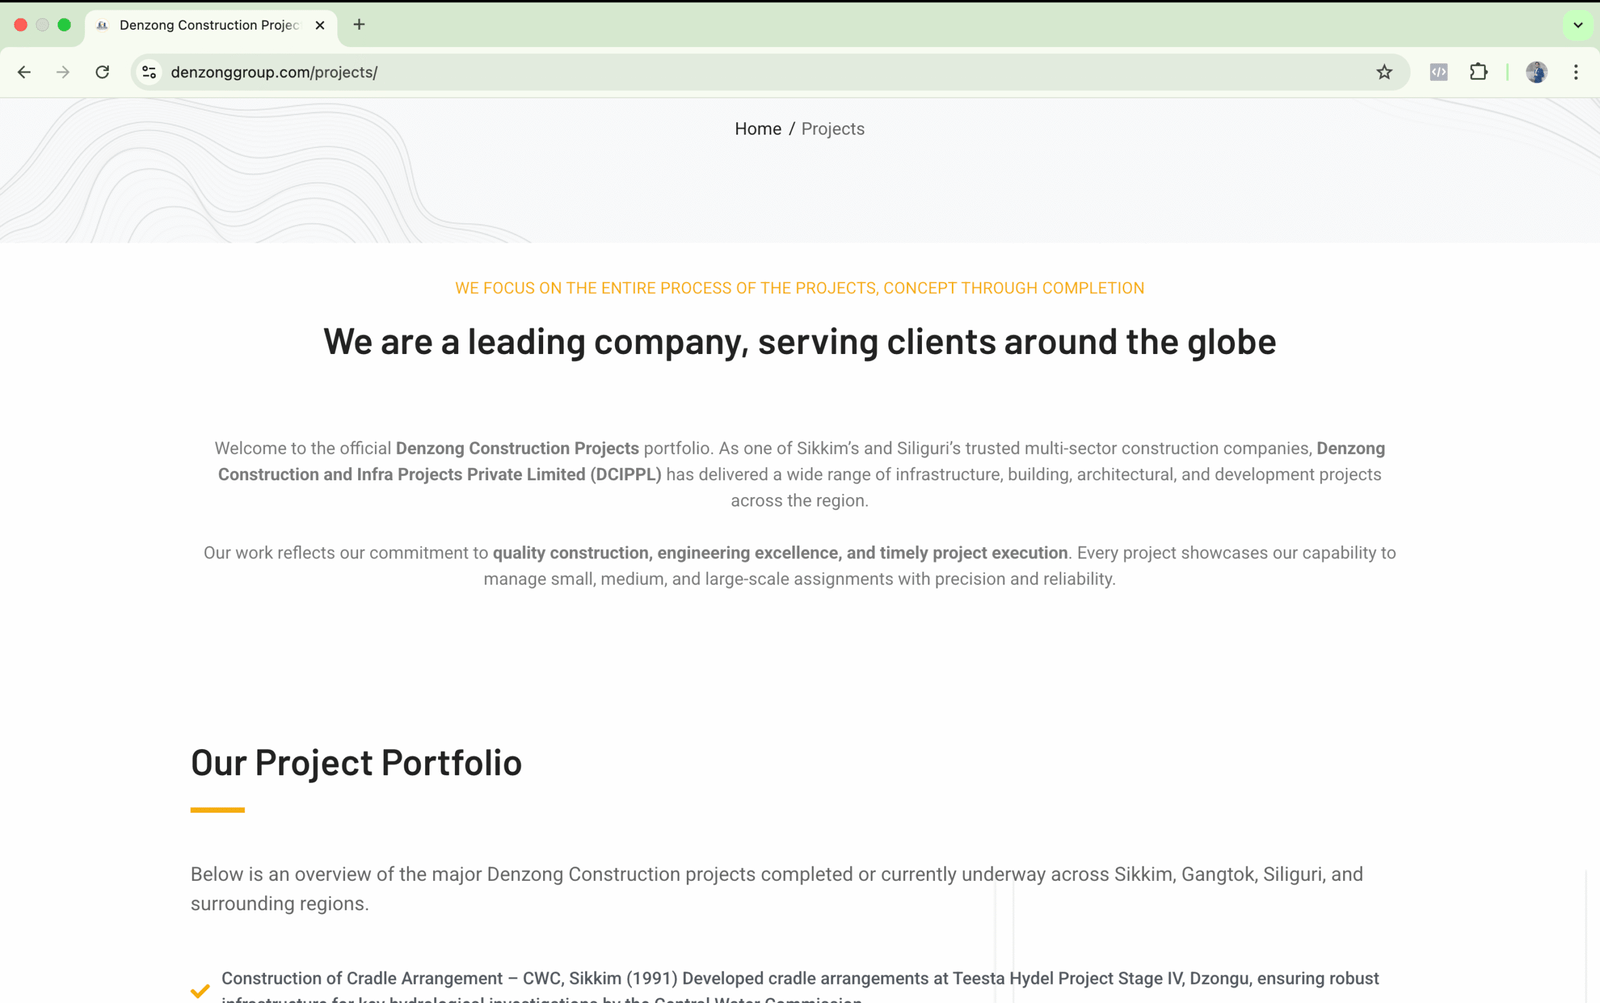The width and height of the screenshot is (1600, 1003).
Task: Click the browser back arrow button
Action: click(x=24, y=72)
